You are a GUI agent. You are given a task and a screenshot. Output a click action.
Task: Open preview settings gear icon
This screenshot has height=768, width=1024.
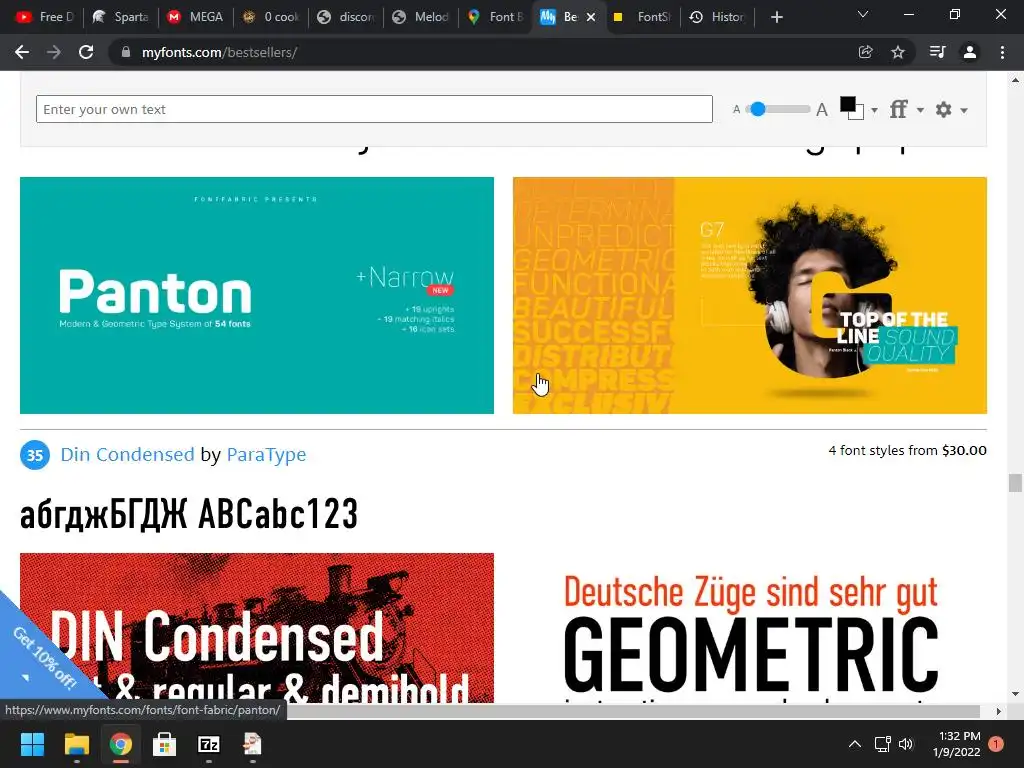click(x=944, y=109)
